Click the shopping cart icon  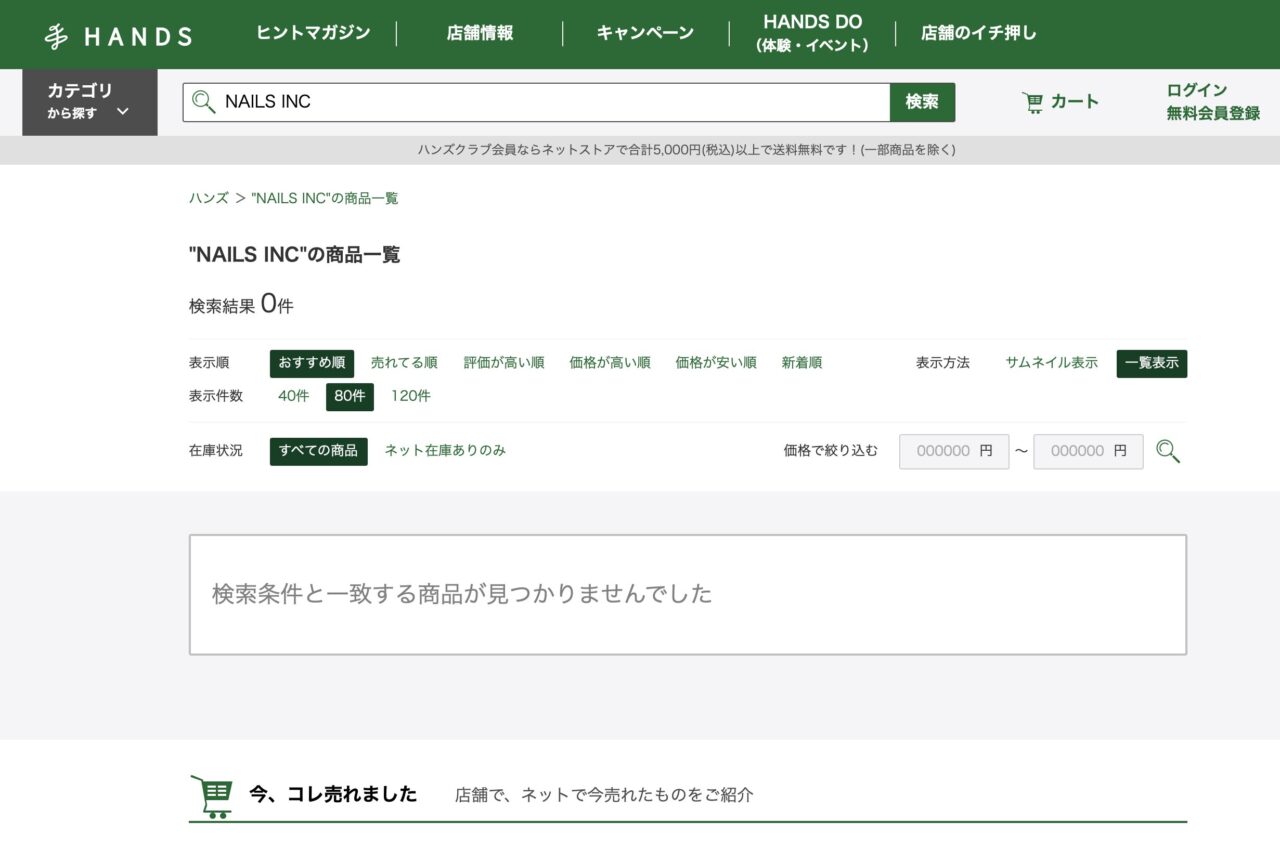[1033, 102]
